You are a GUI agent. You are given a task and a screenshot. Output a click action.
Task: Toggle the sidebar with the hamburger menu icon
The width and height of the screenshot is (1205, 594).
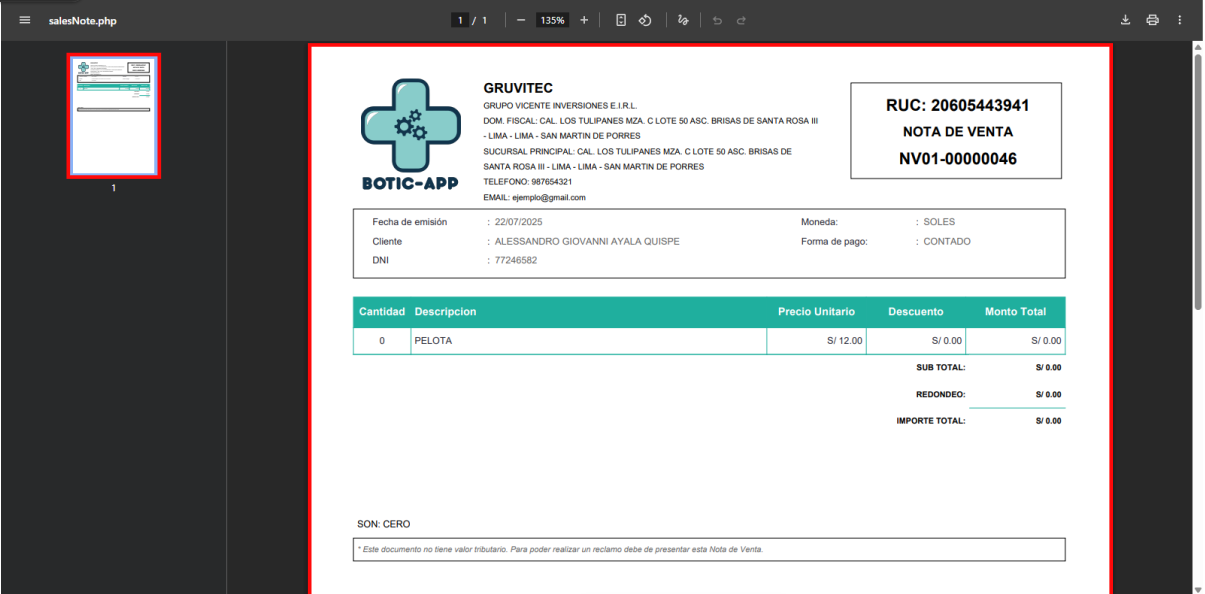click(25, 20)
